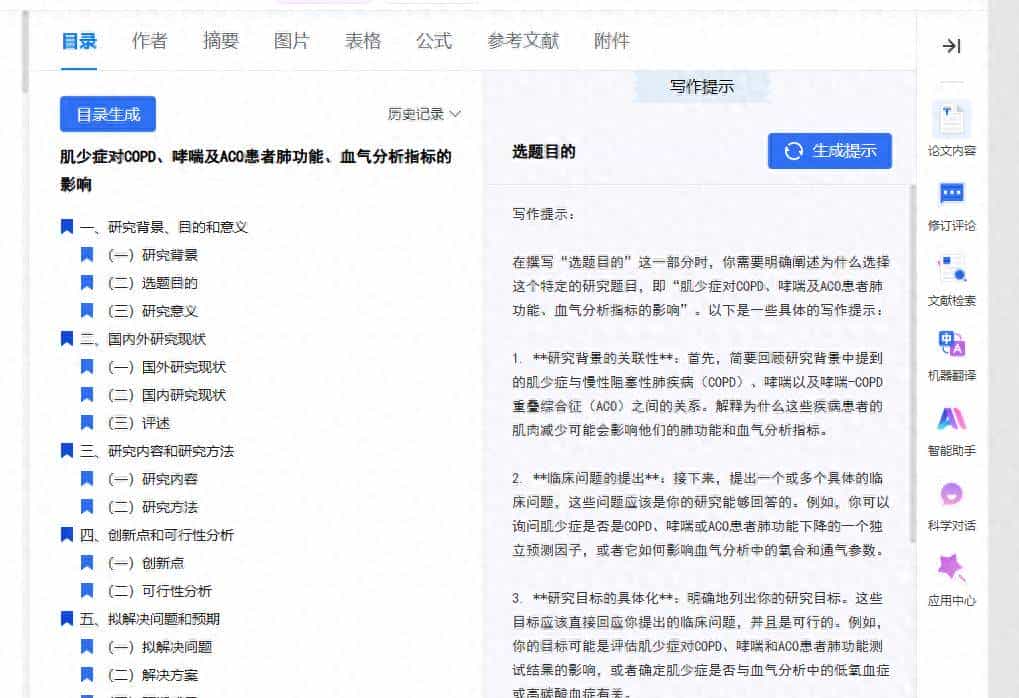Collapse the 二、国内外研究现状 section
Image resolution: width=1019 pixels, height=698 pixels.
65,339
